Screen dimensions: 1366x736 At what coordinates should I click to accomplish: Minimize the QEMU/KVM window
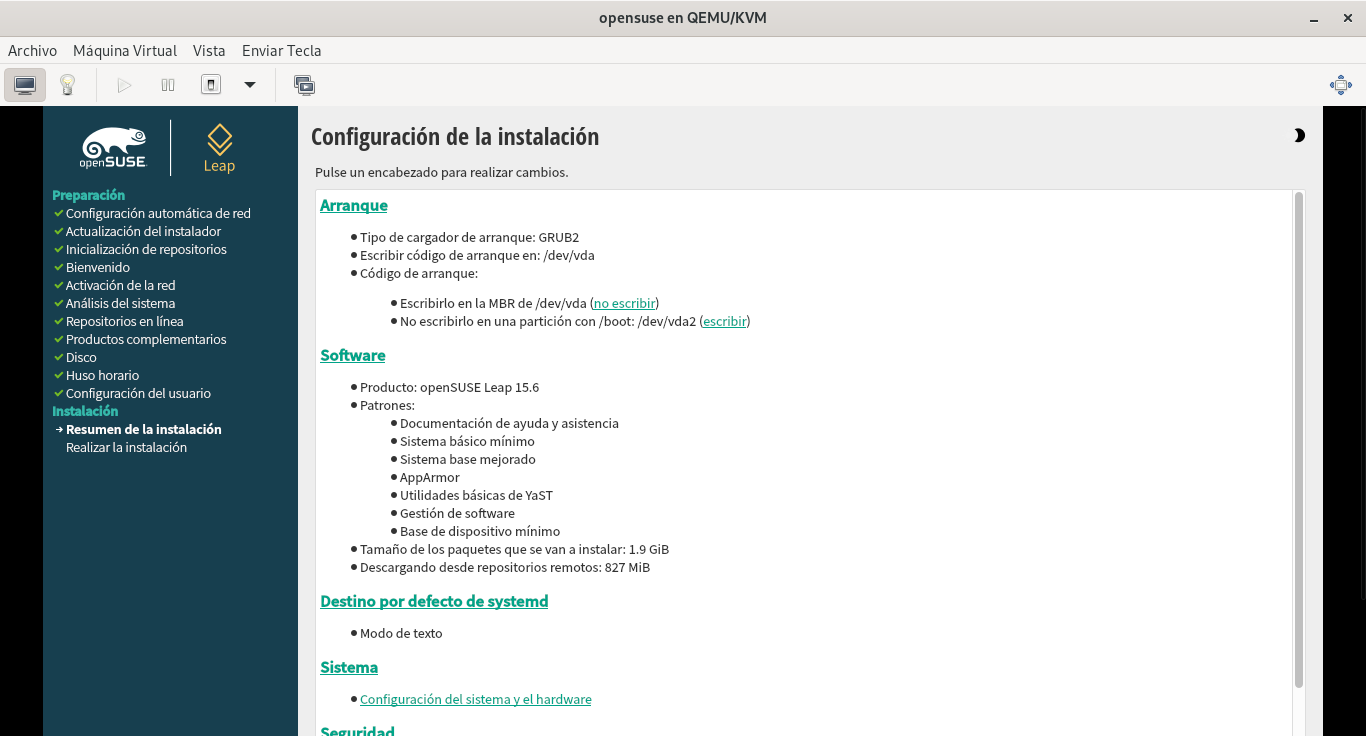(1312, 18)
